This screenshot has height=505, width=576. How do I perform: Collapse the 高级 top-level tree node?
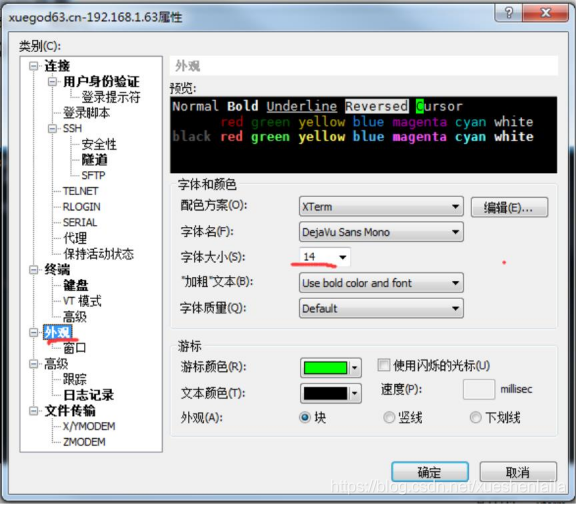[x=33, y=364]
